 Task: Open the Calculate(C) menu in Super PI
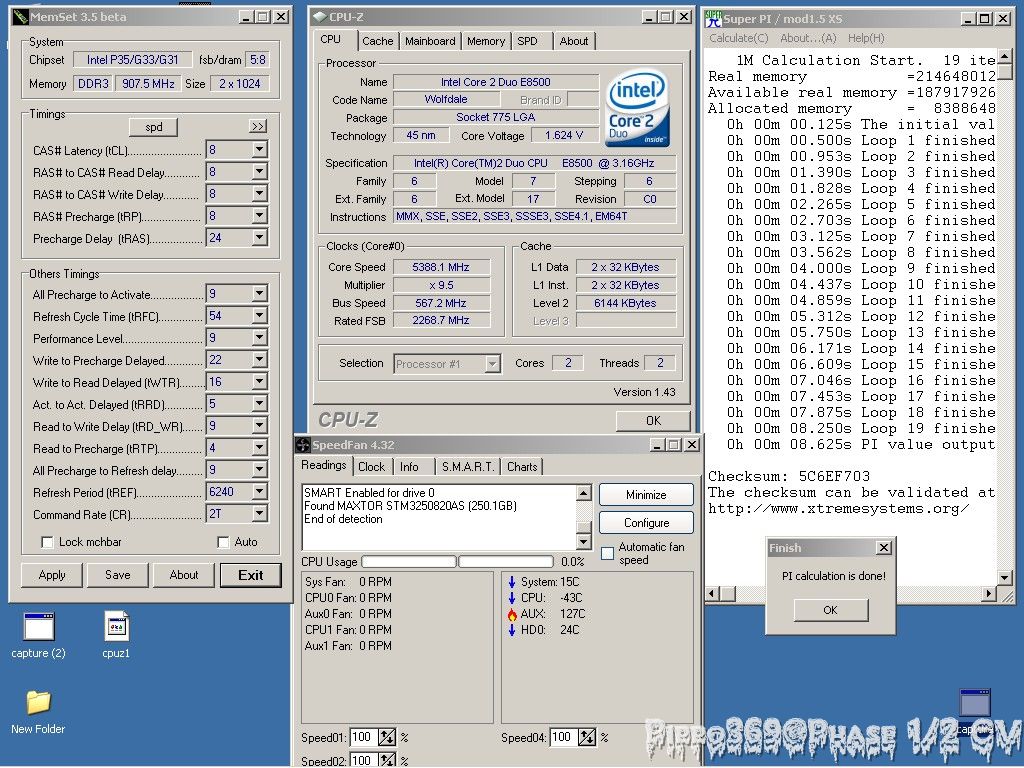pos(739,38)
